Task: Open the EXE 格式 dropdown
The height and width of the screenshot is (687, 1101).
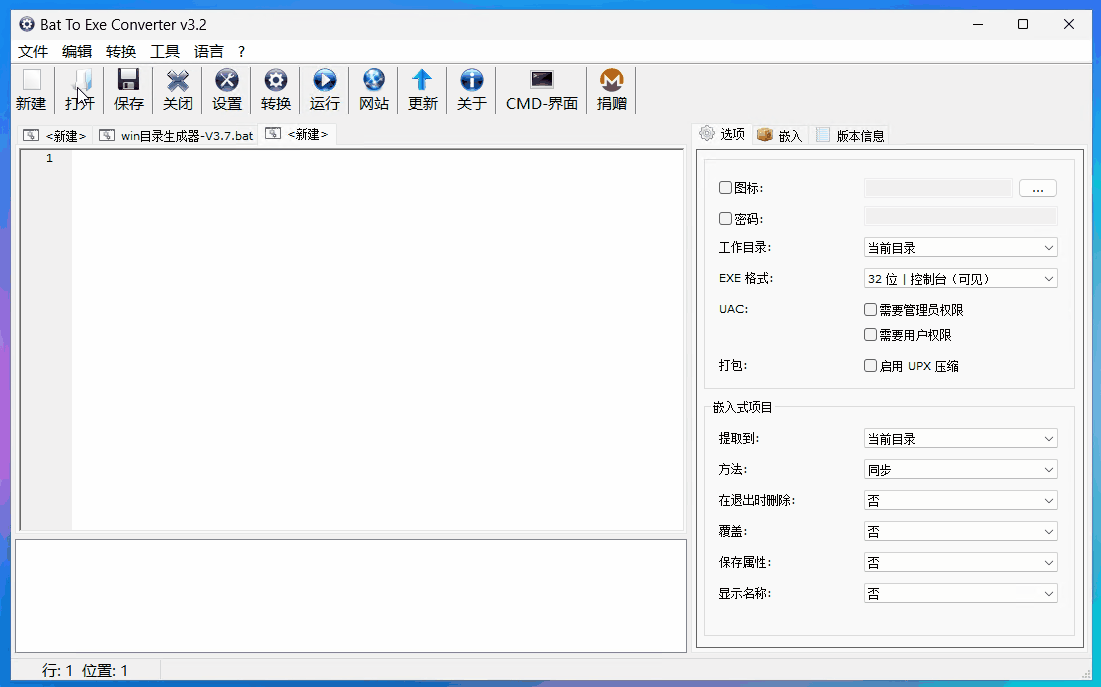Action: (x=960, y=278)
